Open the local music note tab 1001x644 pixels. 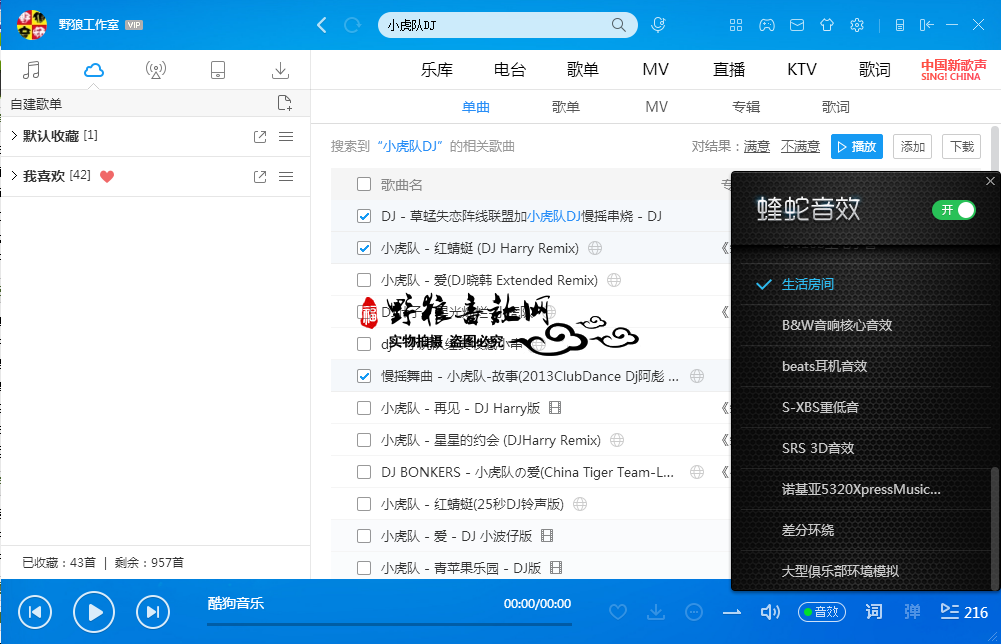[31, 70]
